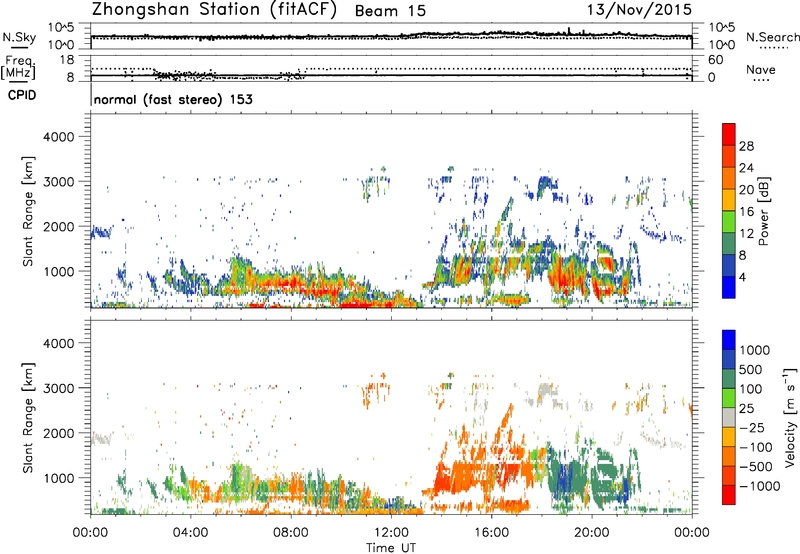Image resolution: width=800 pixels, height=554 pixels.
Task: Pick the red top segment of Power color bar
Action: (x=729, y=134)
